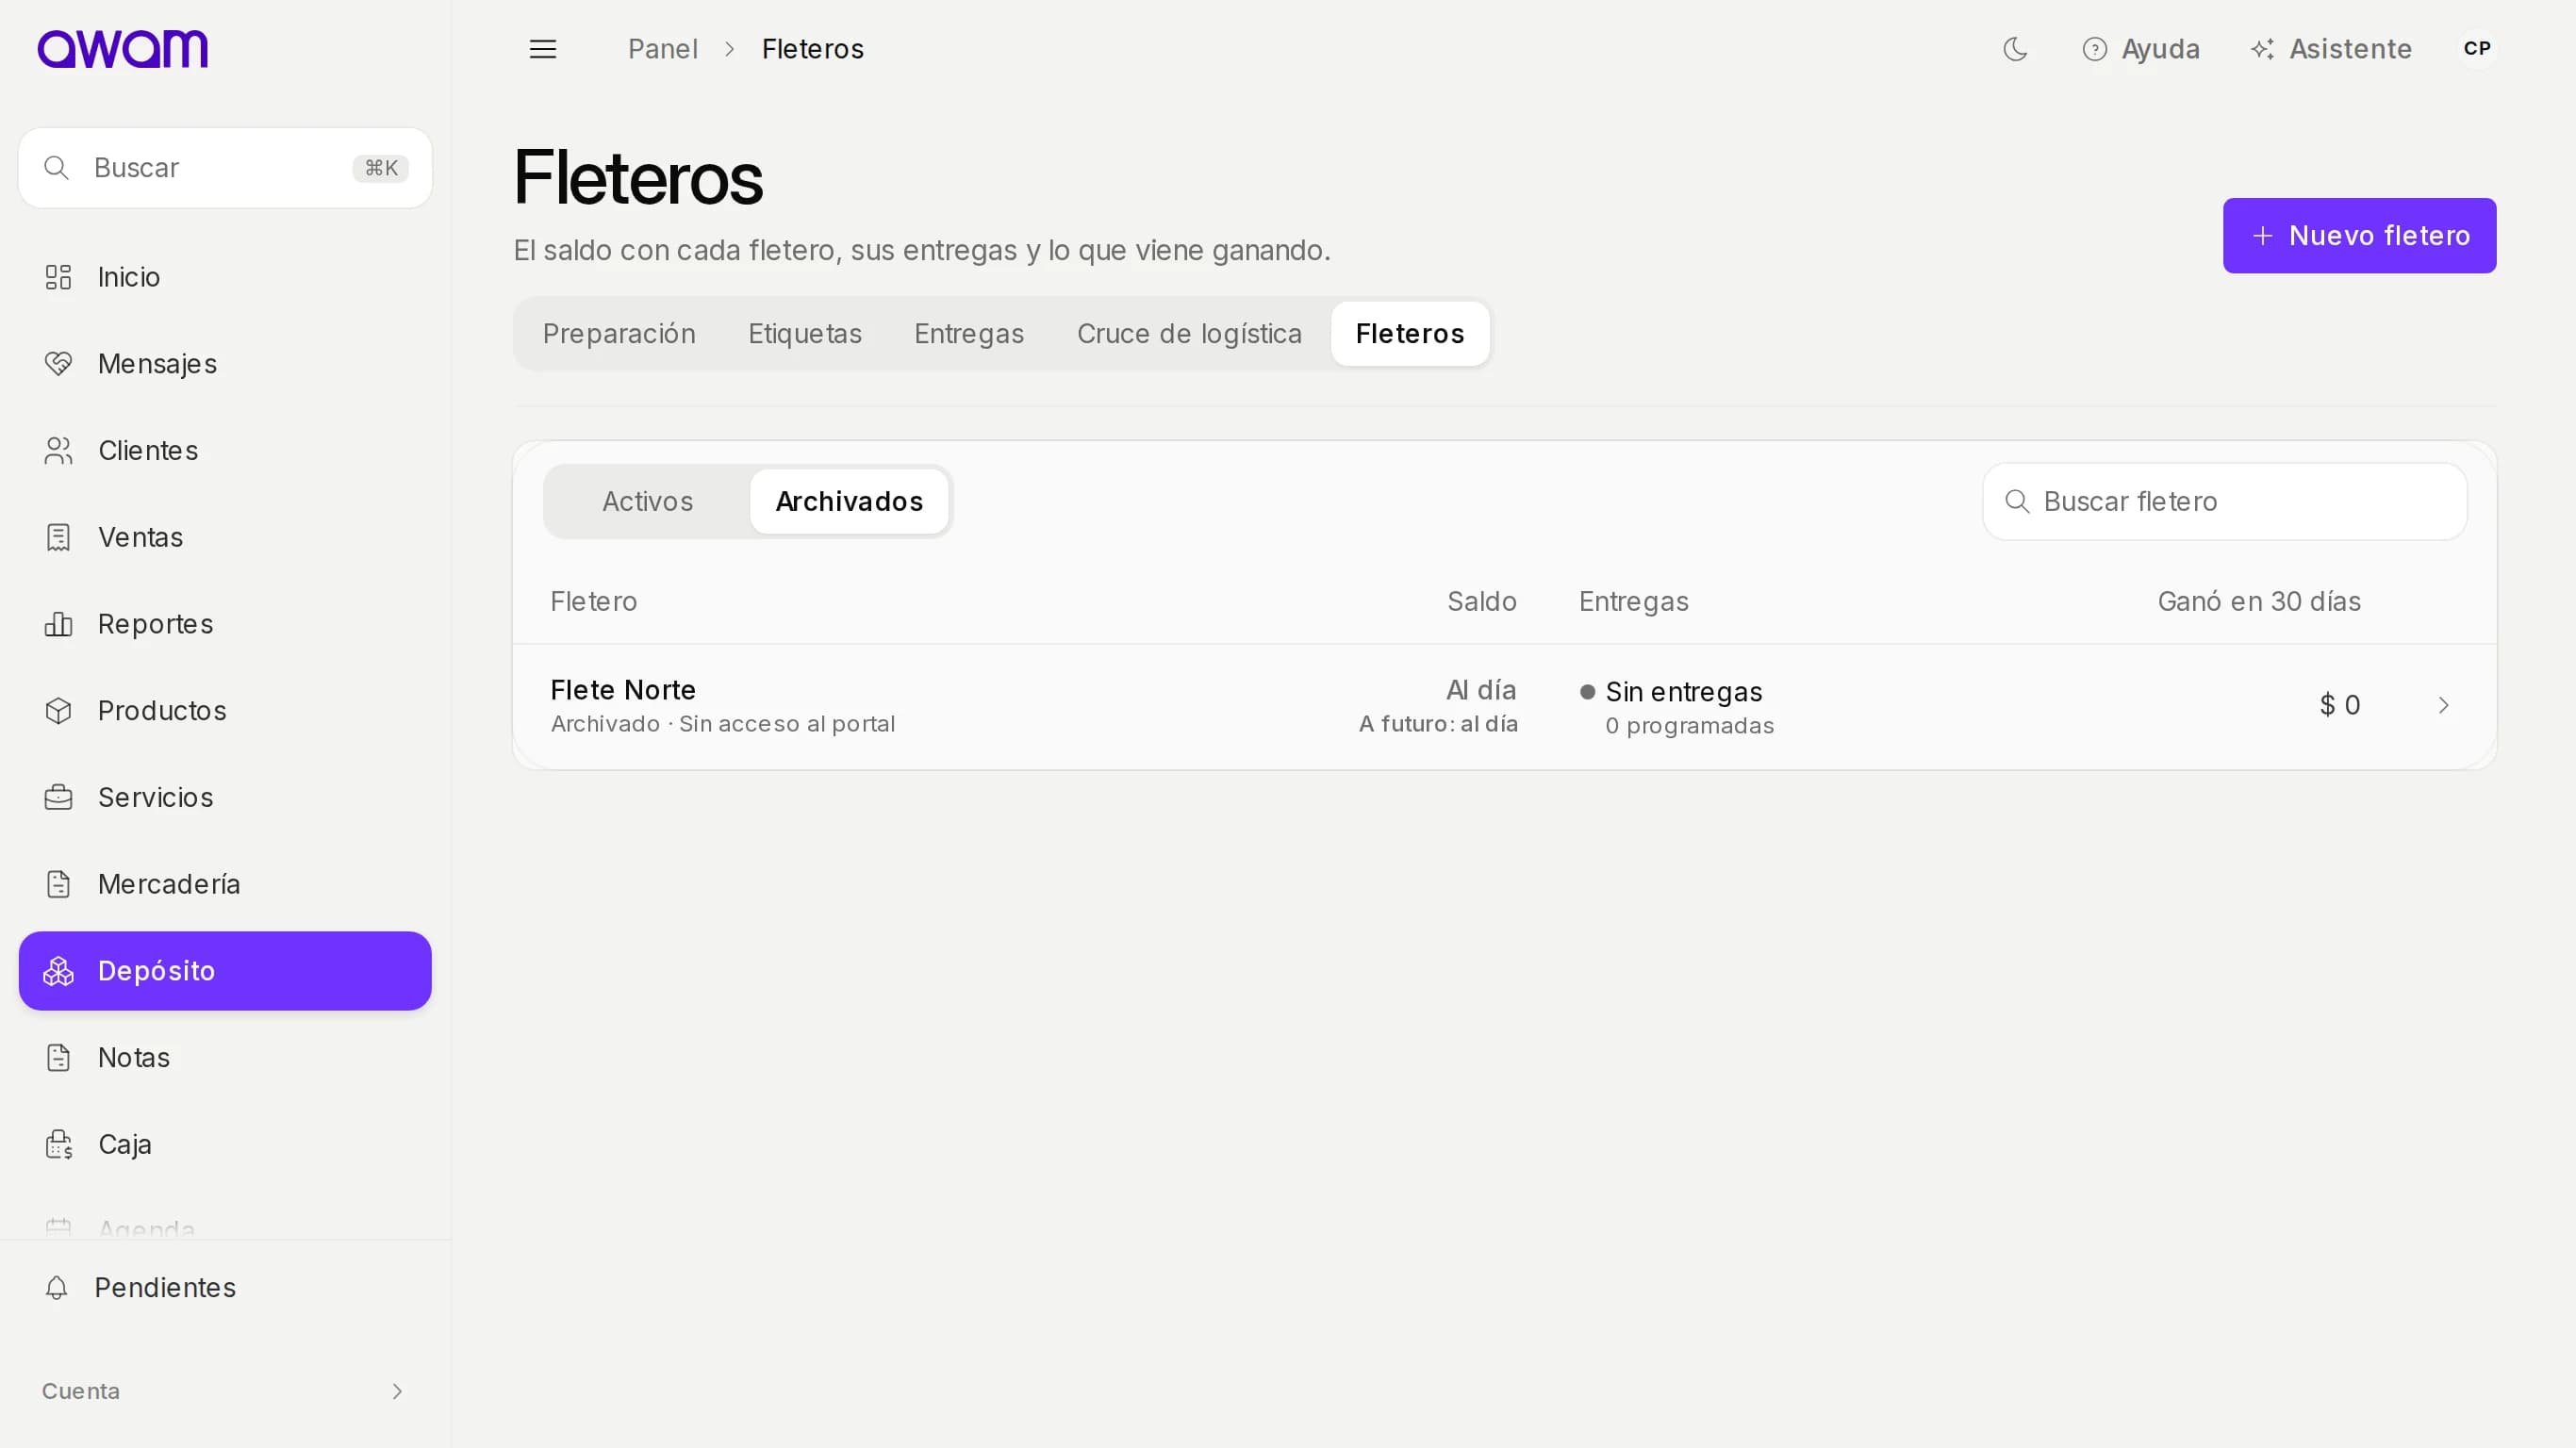Click the Ganó en 30 días header

point(2259,602)
